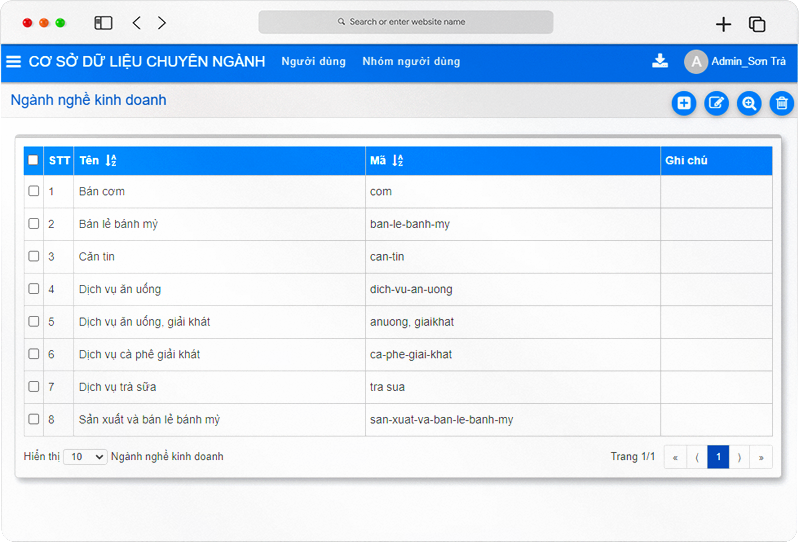Check the Bán cơm row checkbox

(x=34, y=191)
